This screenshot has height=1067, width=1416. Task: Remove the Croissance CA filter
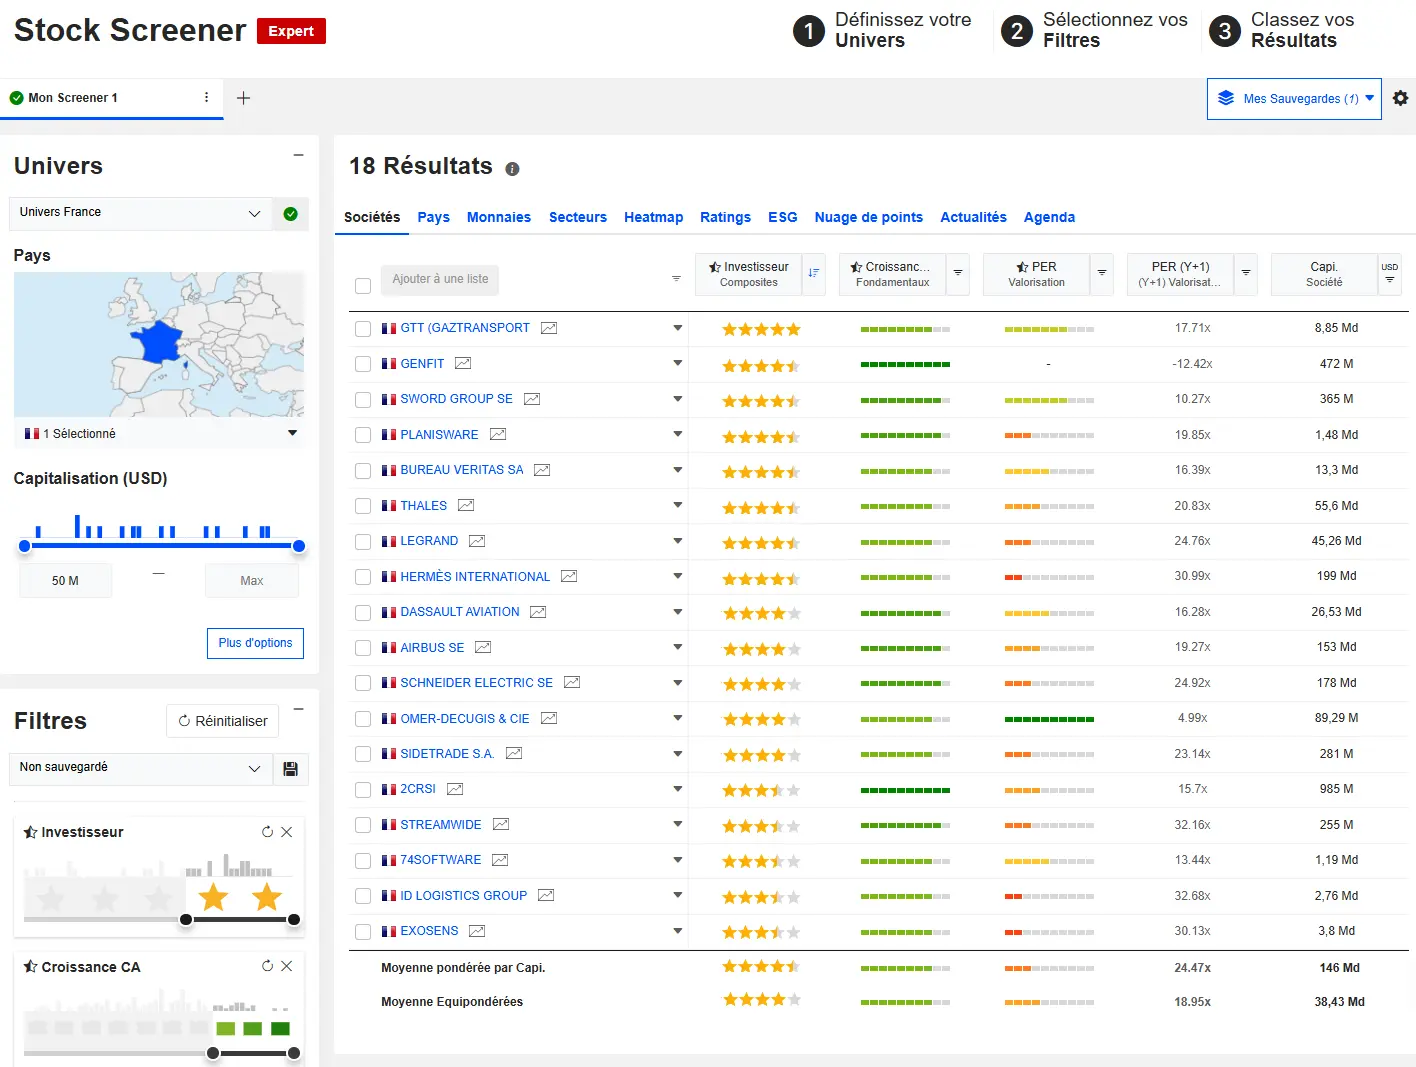click(287, 966)
